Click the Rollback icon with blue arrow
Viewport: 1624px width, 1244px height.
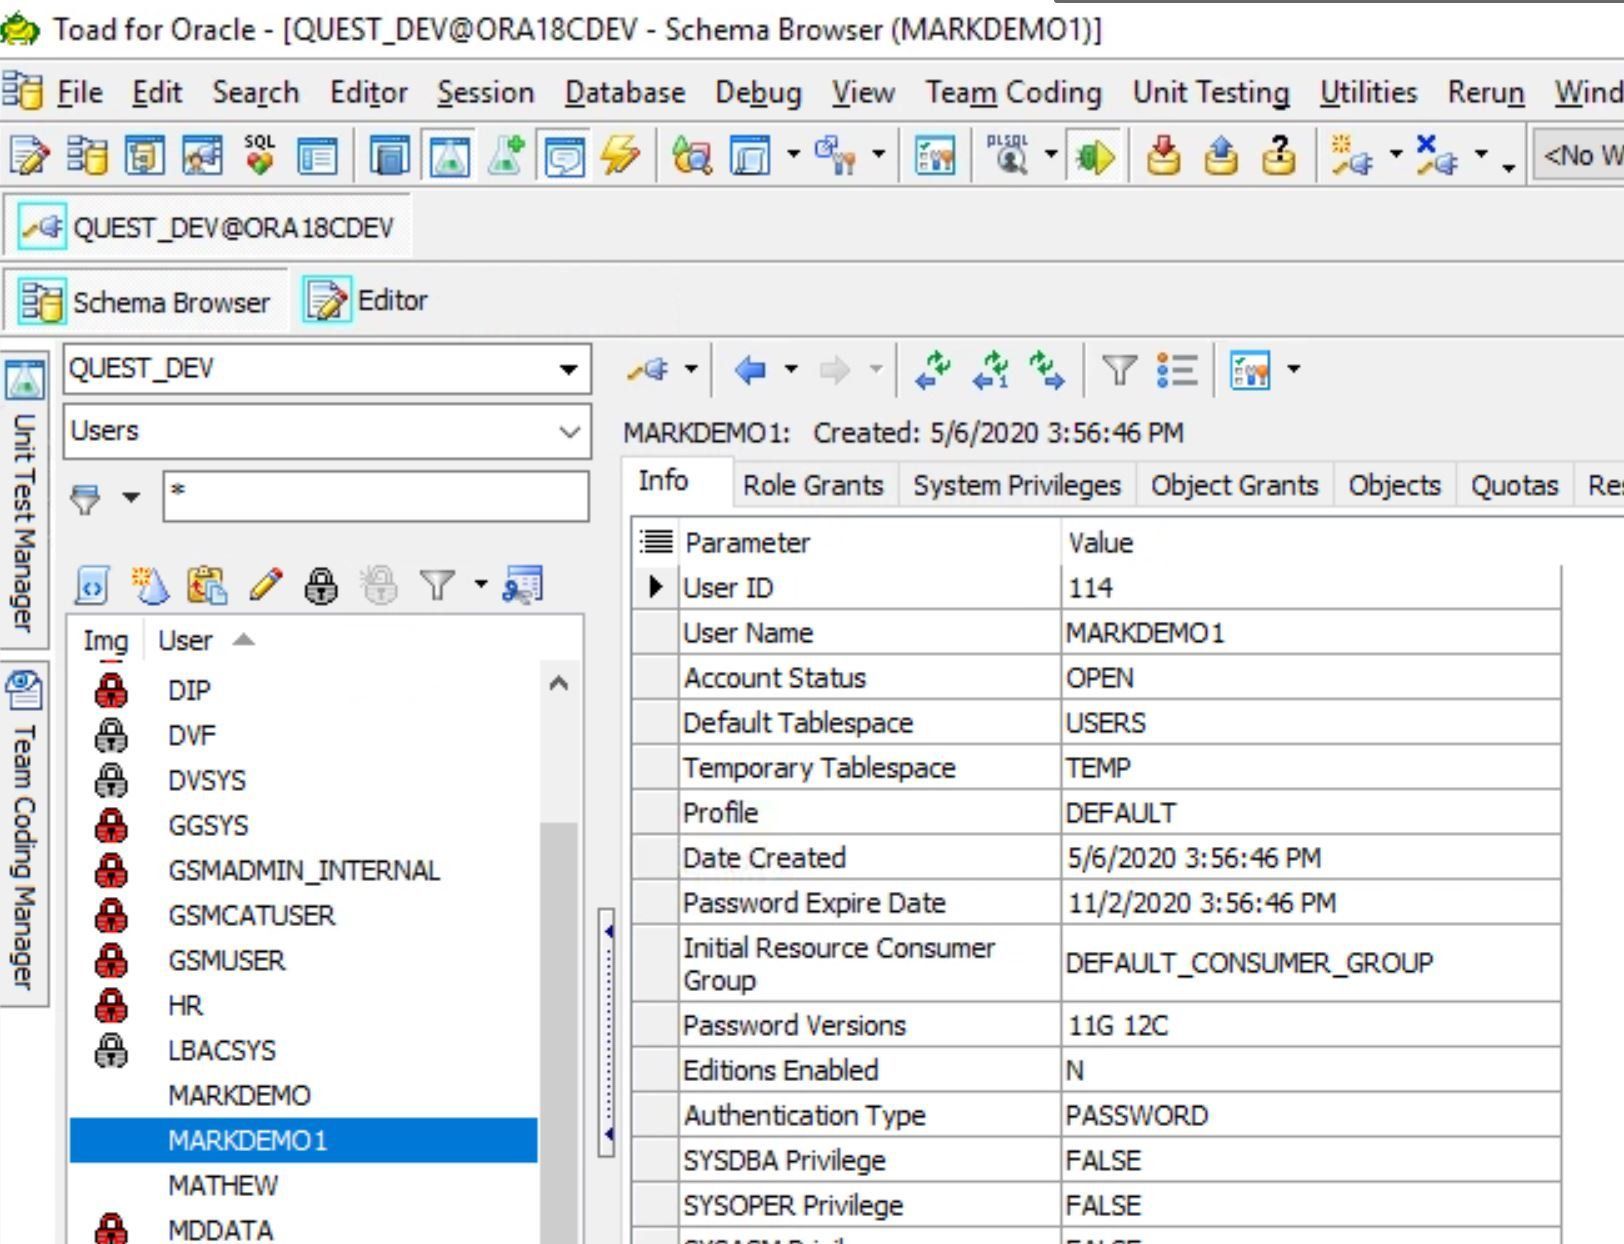point(1220,155)
